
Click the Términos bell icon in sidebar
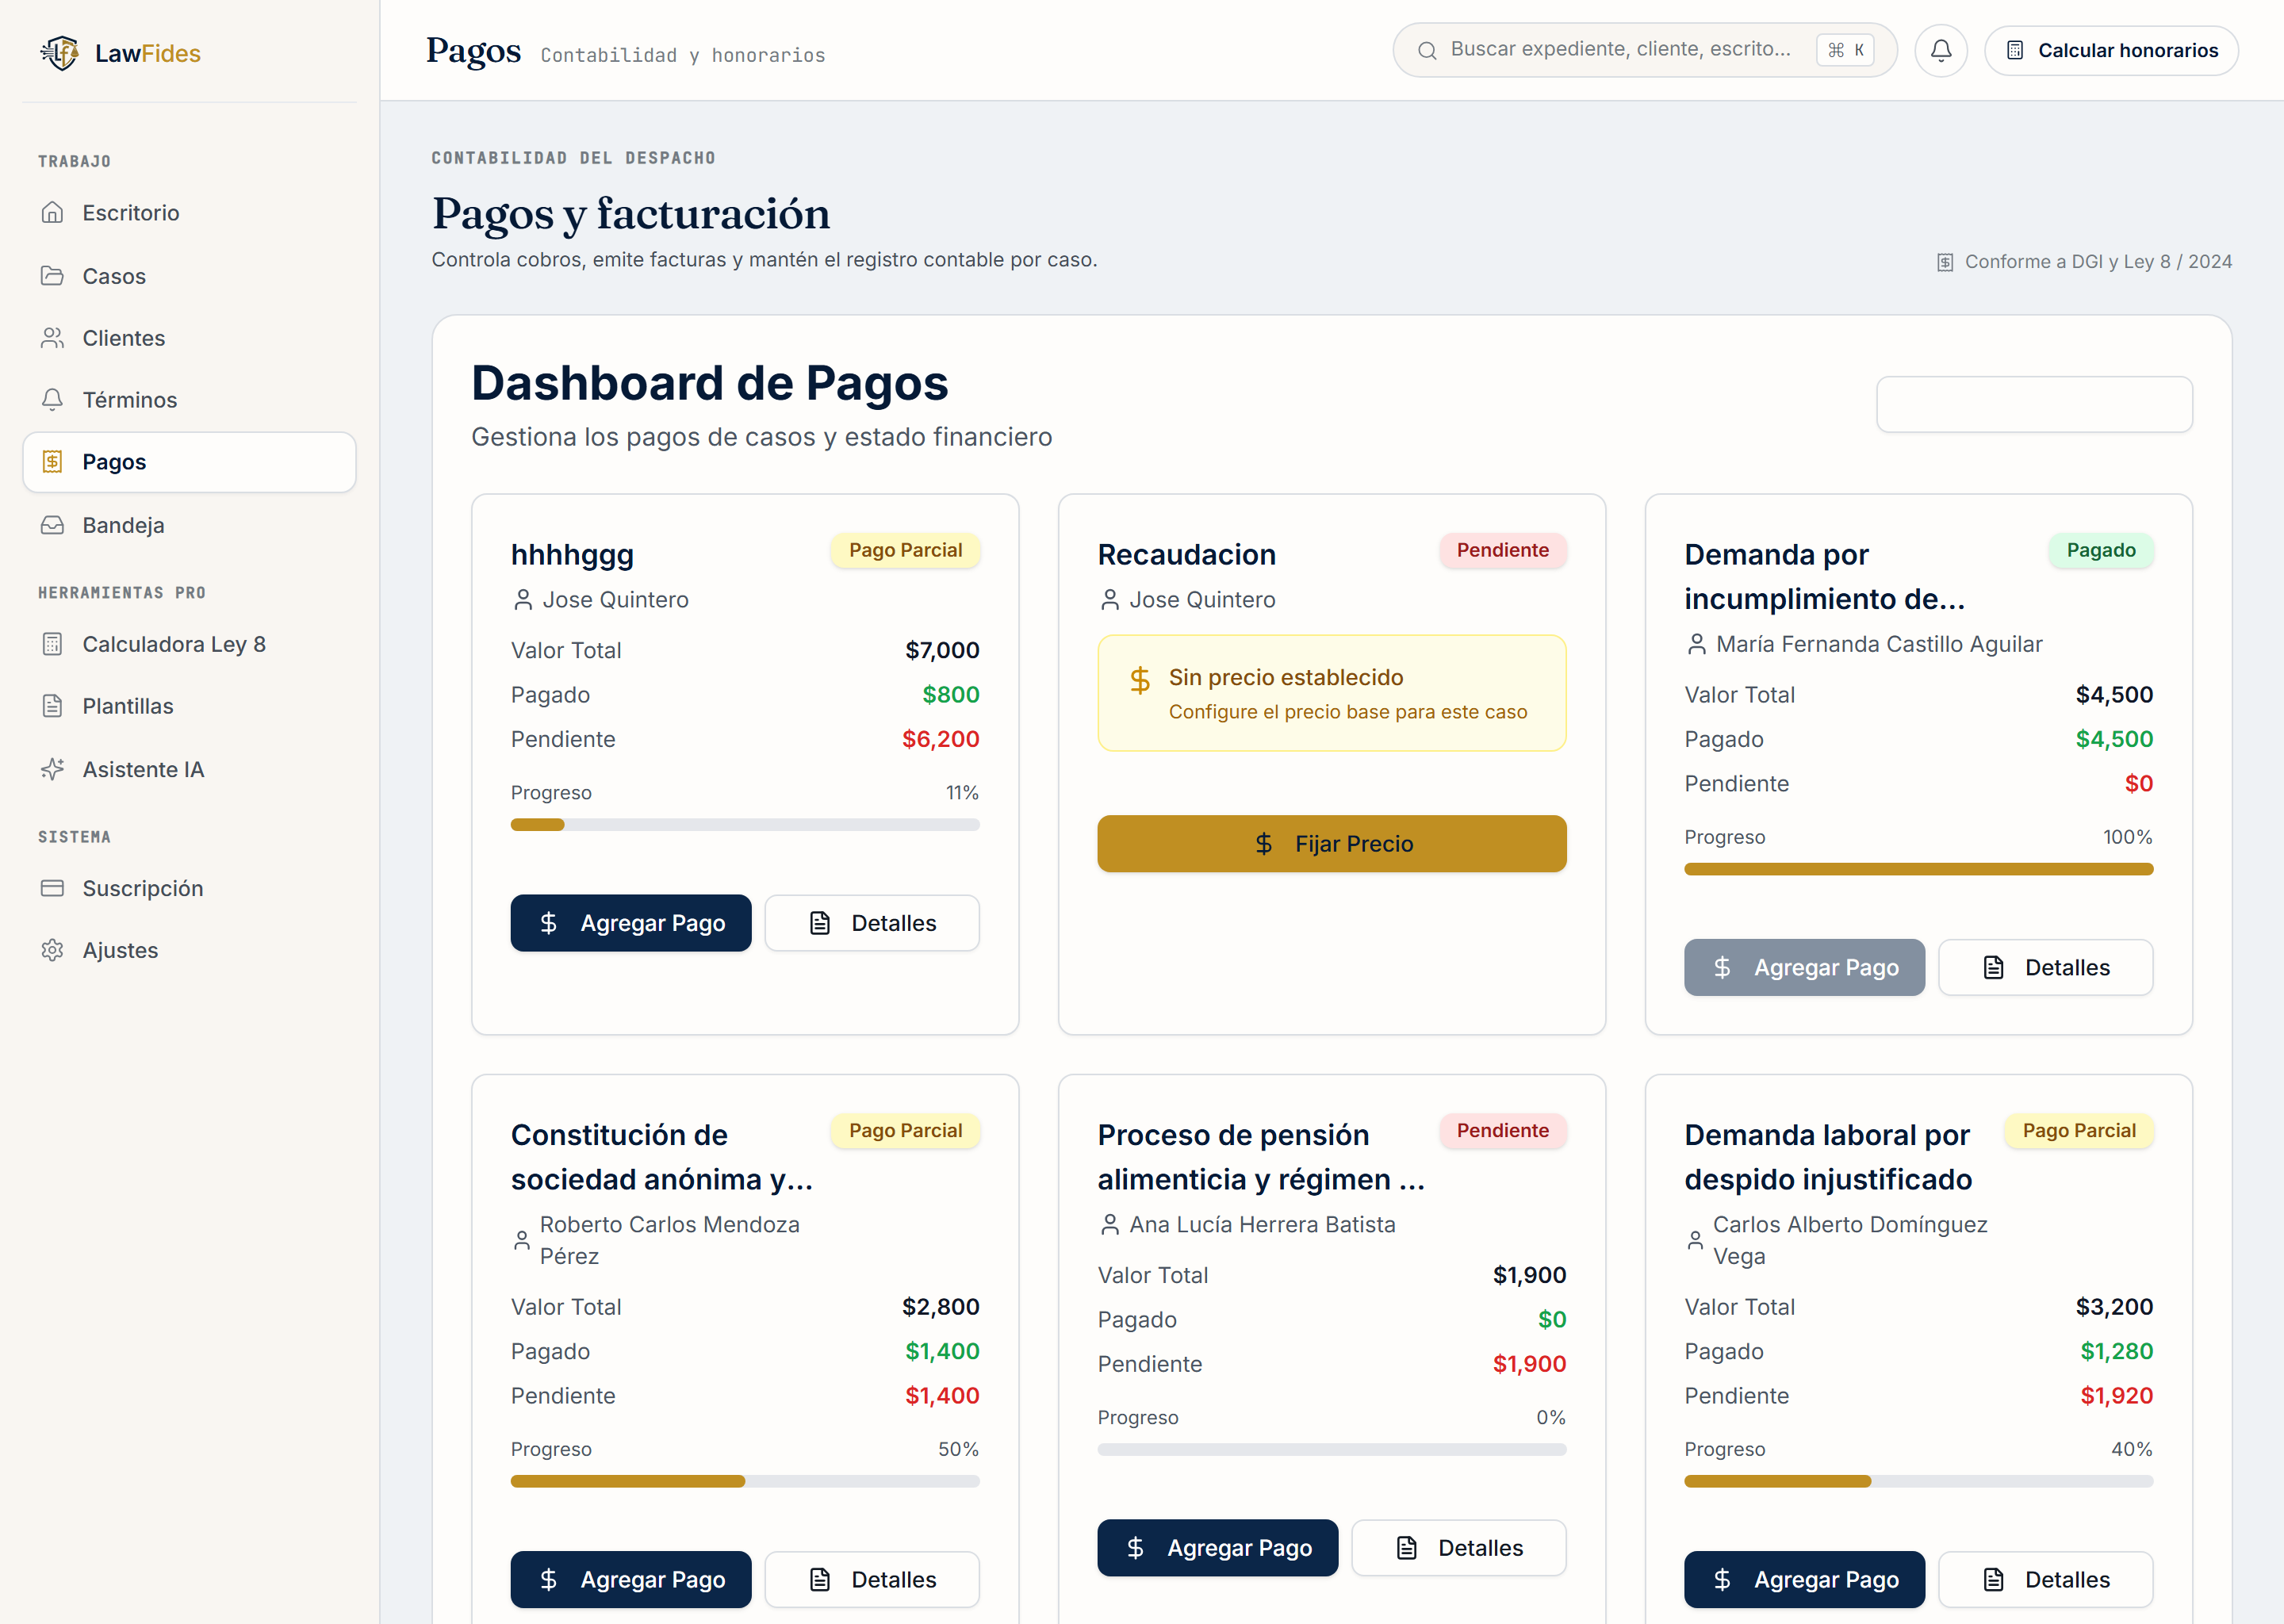(52, 400)
